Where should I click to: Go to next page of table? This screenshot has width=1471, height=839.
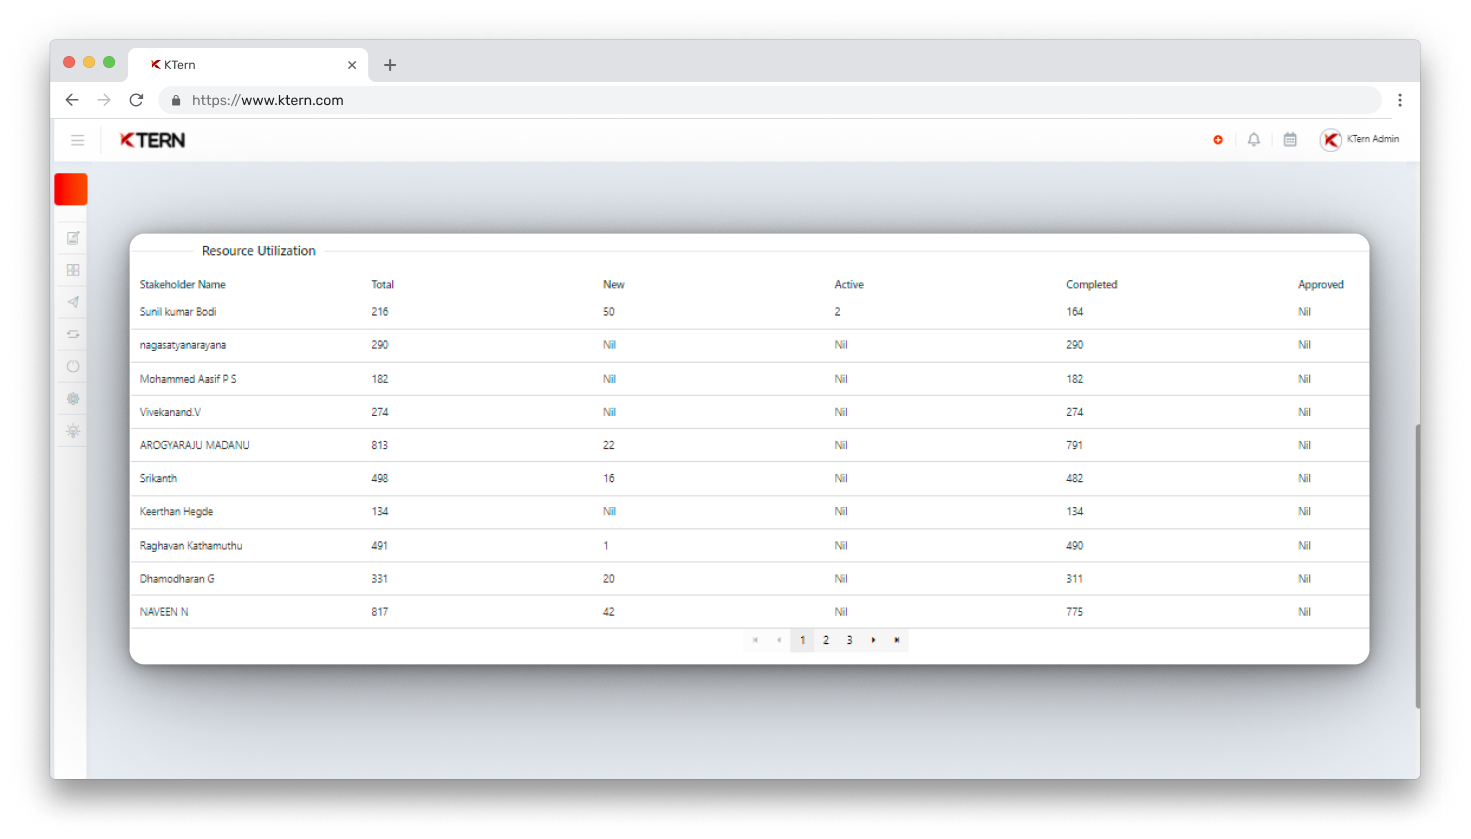(873, 640)
